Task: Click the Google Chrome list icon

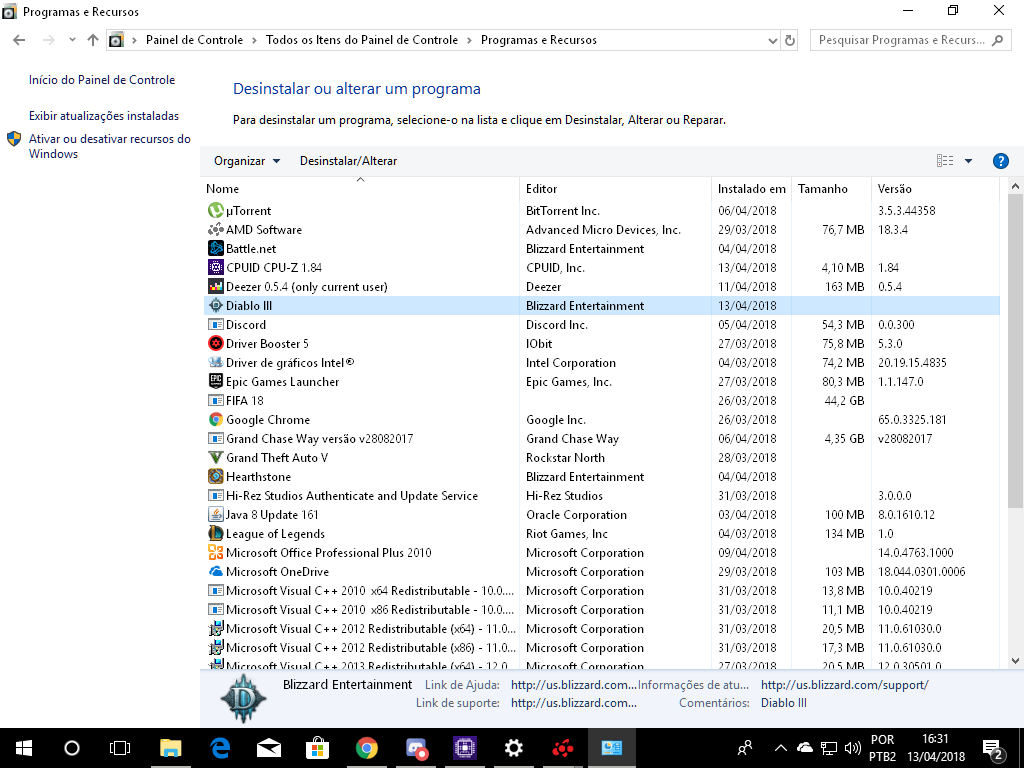Action: tap(216, 419)
